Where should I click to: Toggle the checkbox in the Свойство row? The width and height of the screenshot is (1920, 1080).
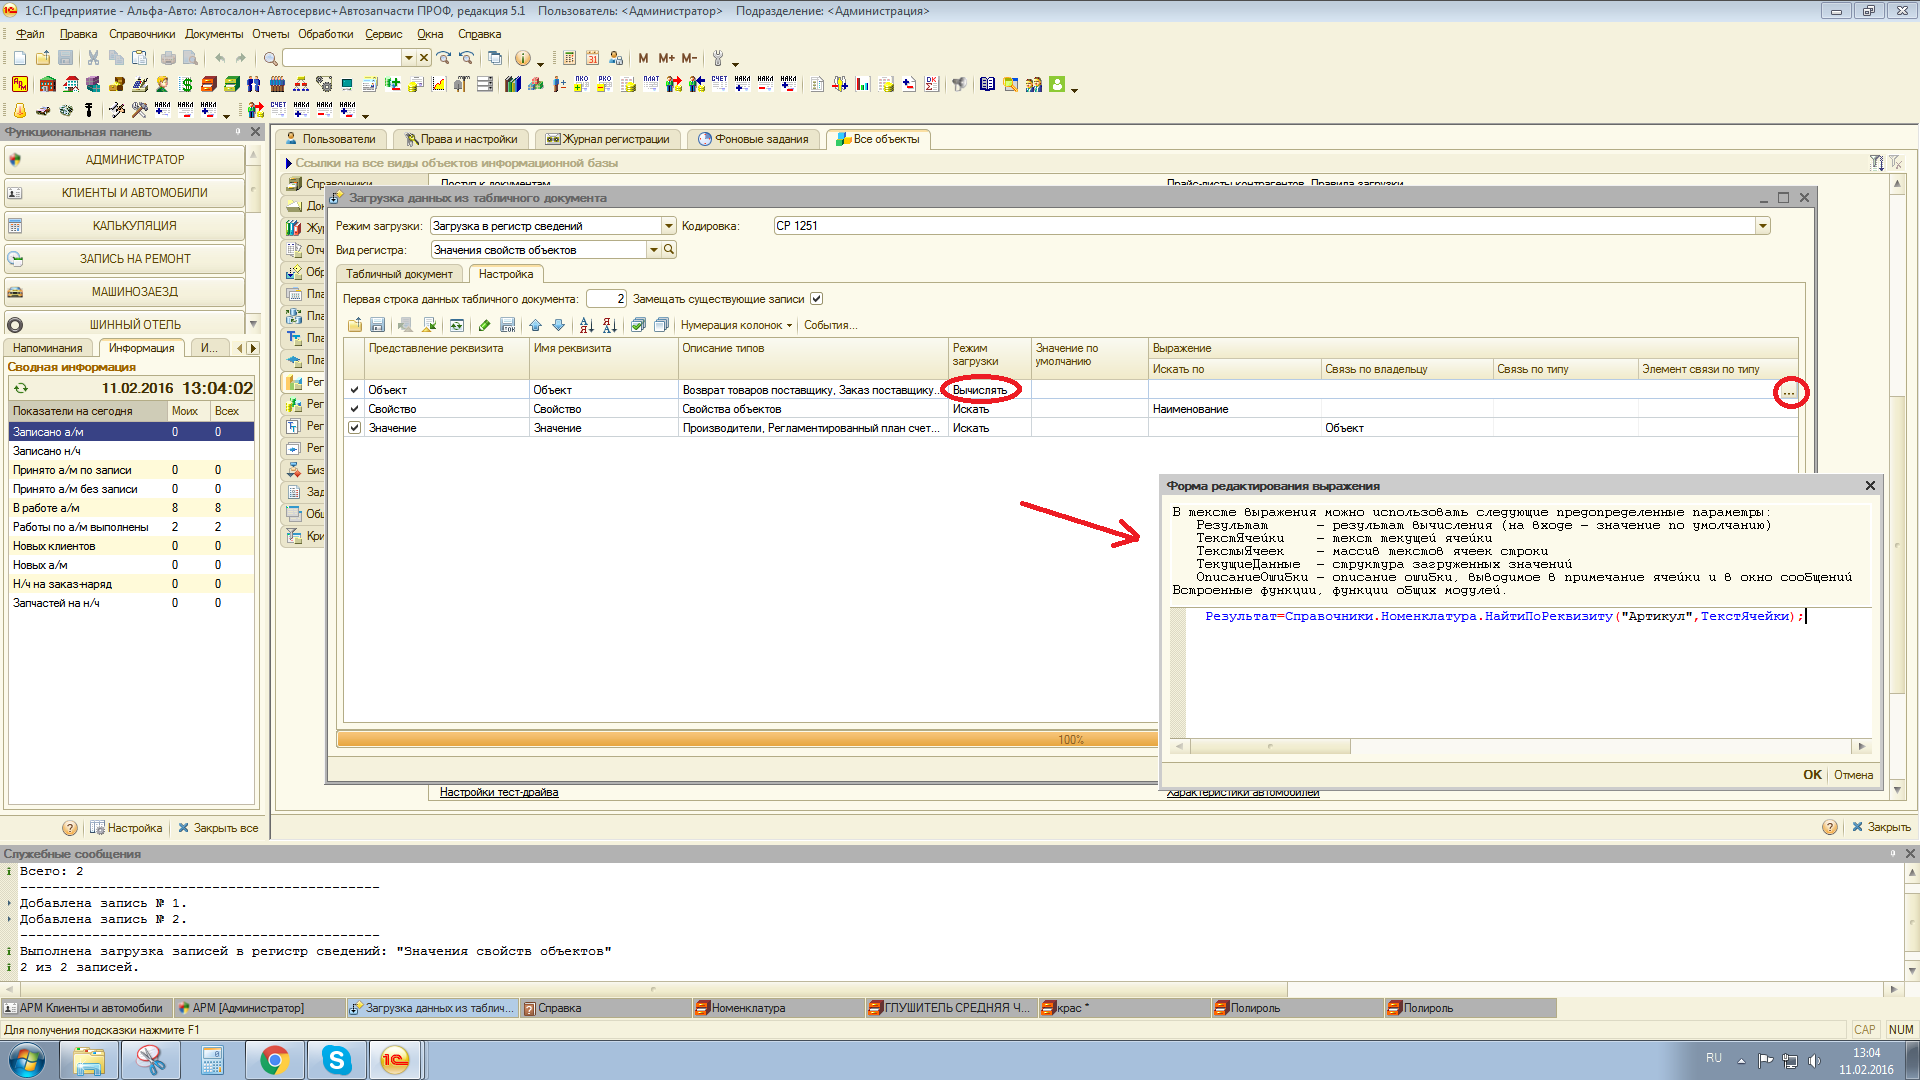tap(354, 409)
